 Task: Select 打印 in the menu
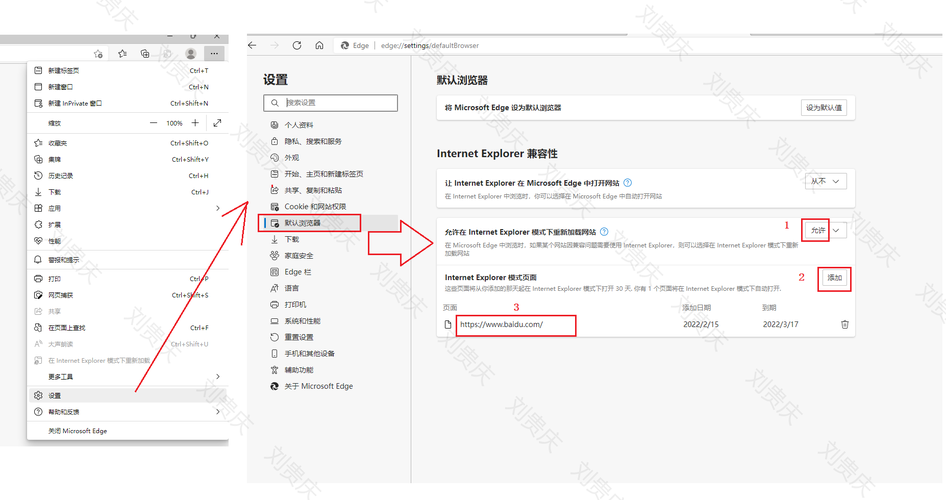pyautogui.click(x=127, y=279)
